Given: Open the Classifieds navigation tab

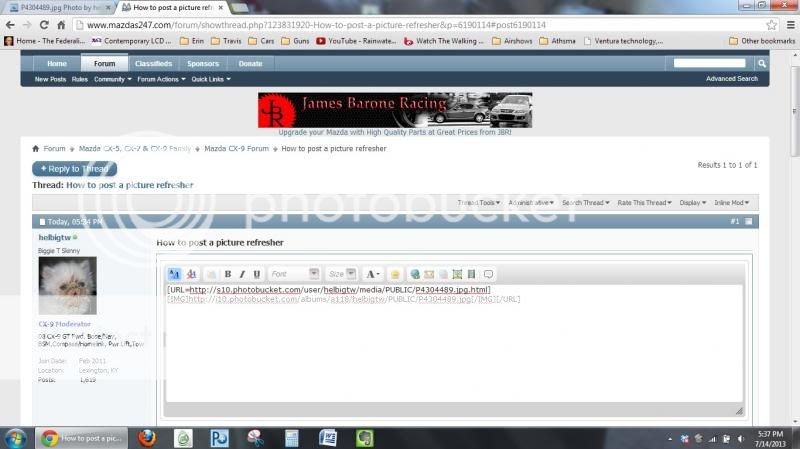Looking at the screenshot, I should click(153, 63).
